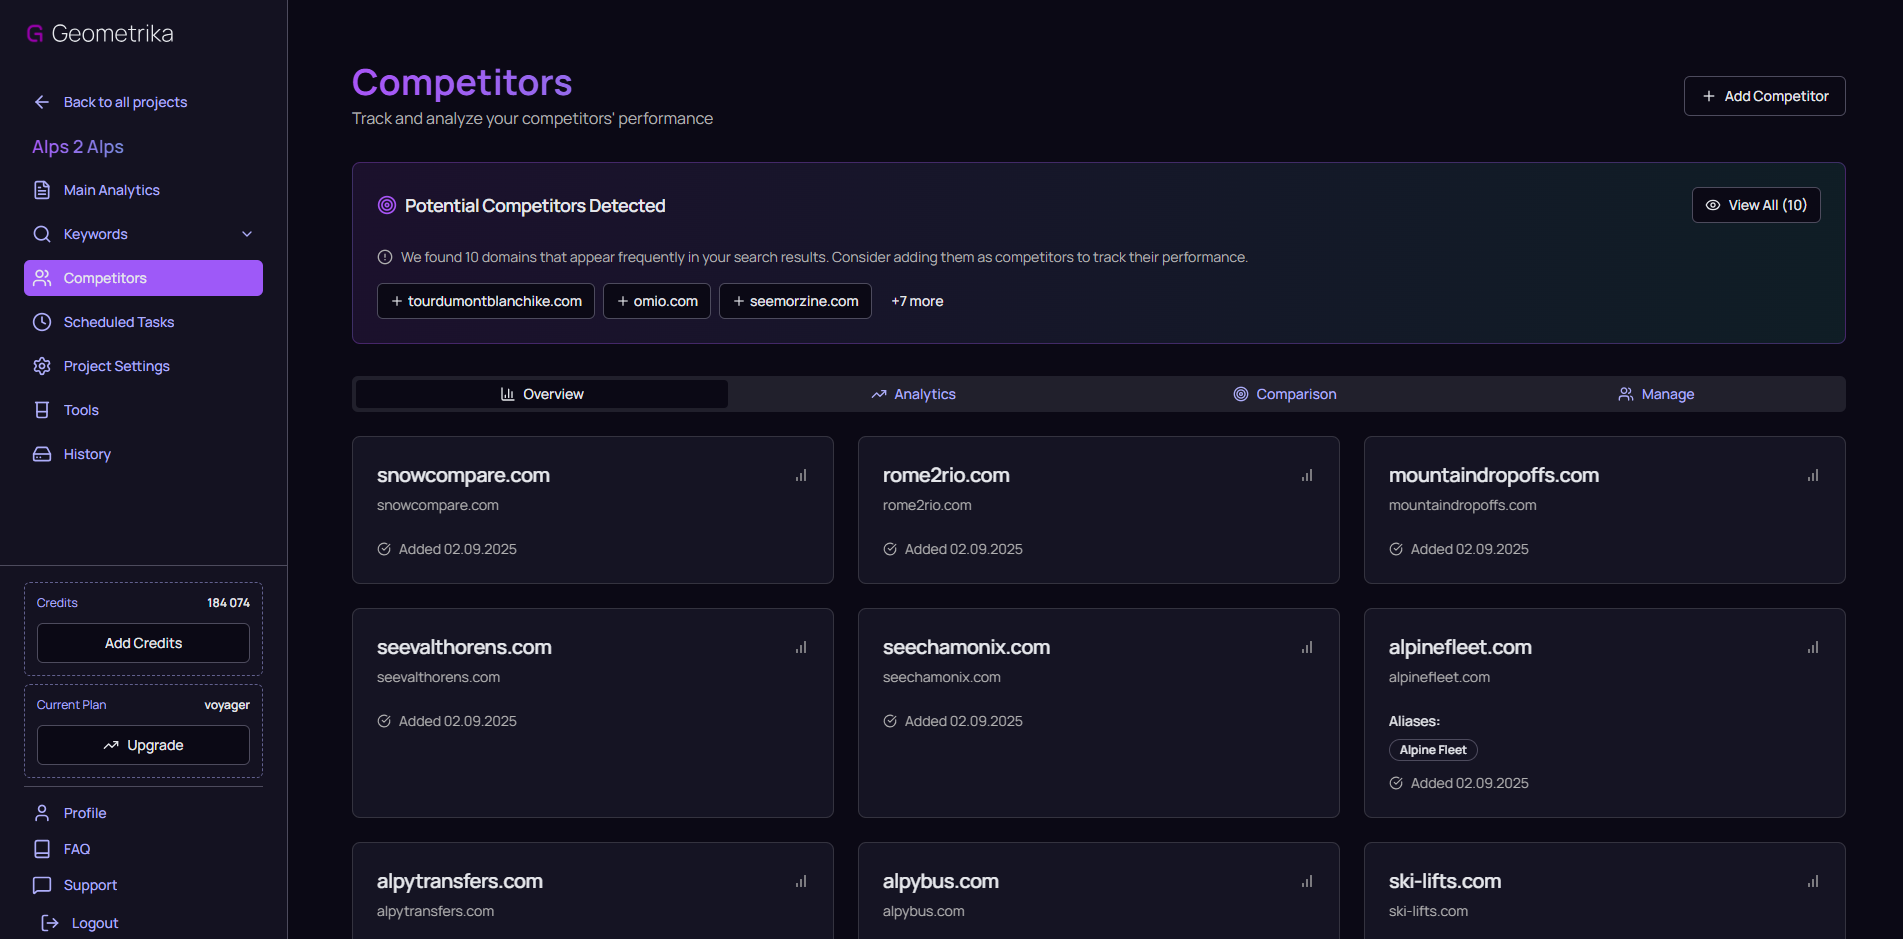Add tourdumontblanchike.com as a competitor
This screenshot has width=1903, height=939.
(x=486, y=301)
